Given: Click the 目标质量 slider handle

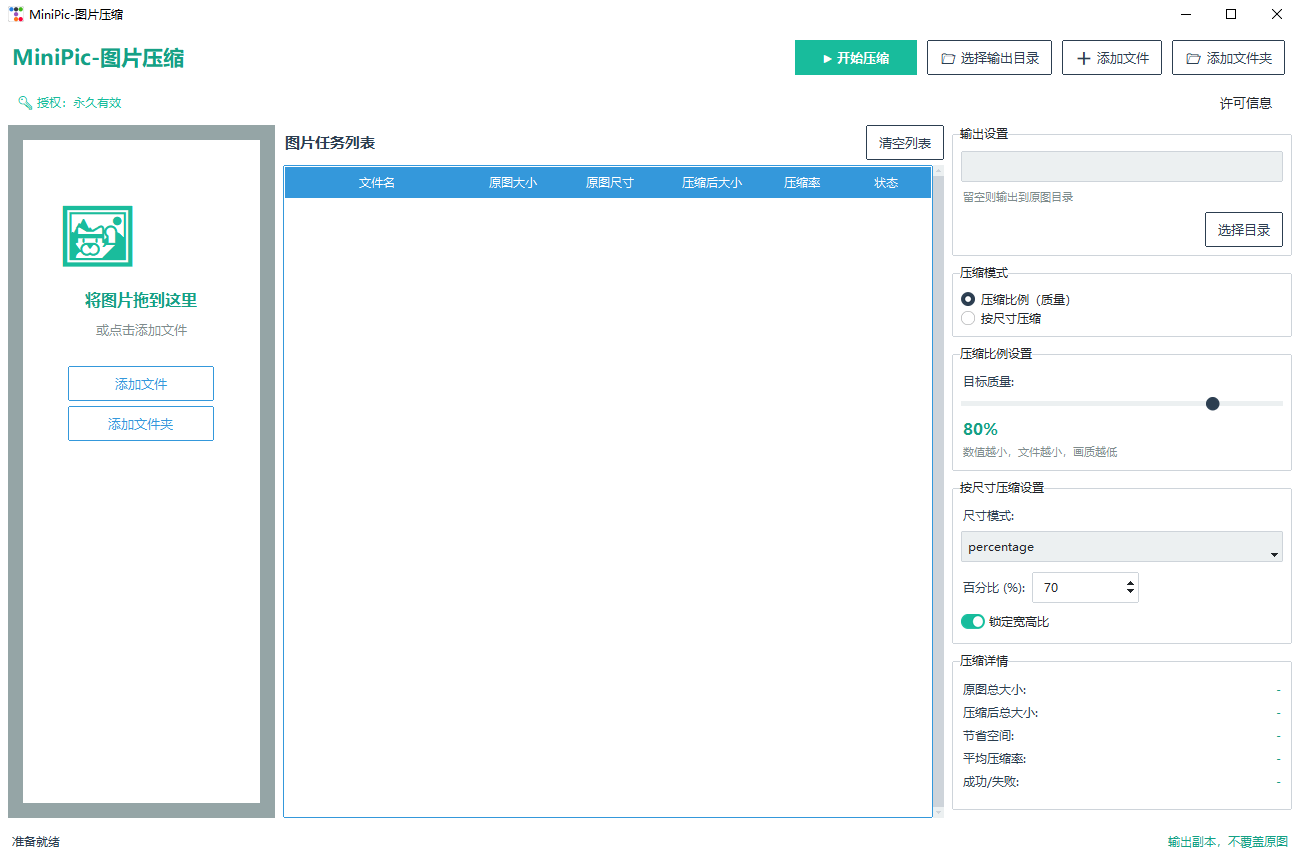Looking at the screenshot, I should 1213,403.
